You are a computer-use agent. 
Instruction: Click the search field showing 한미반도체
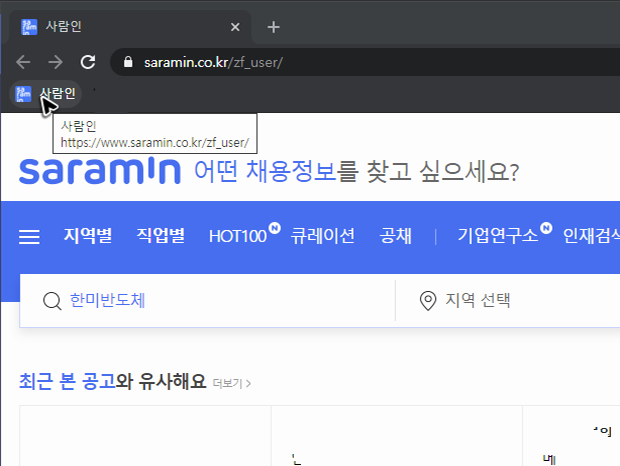[x=208, y=300]
